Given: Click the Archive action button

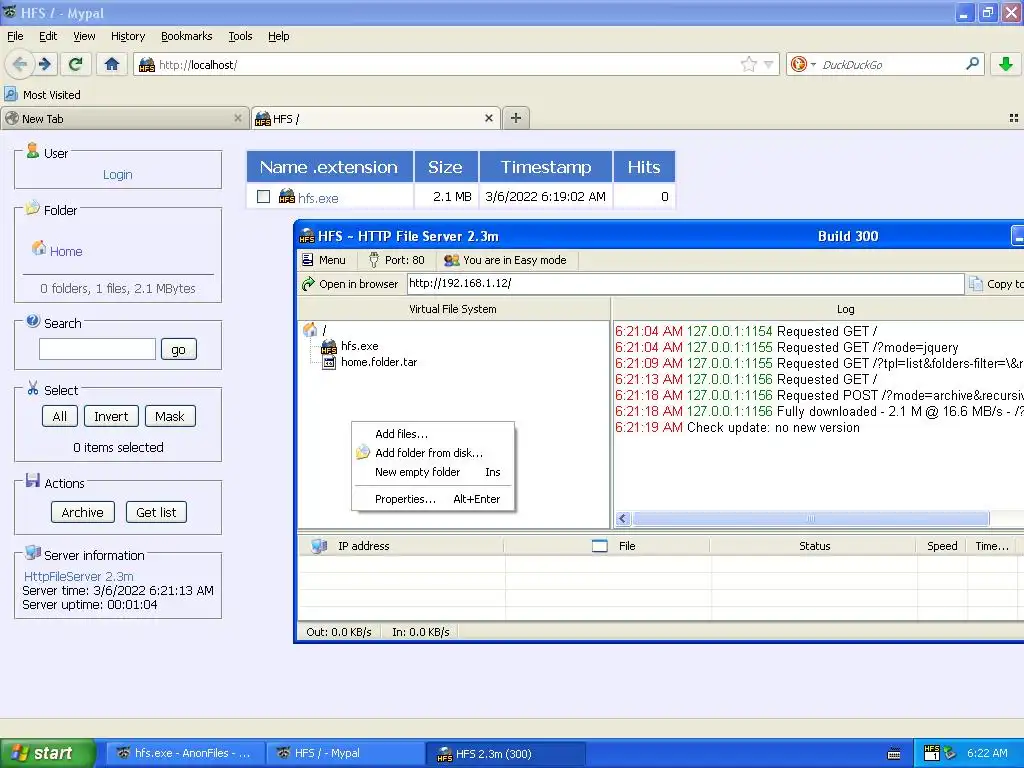Looking at the screenshot, I should coord(82,513).
